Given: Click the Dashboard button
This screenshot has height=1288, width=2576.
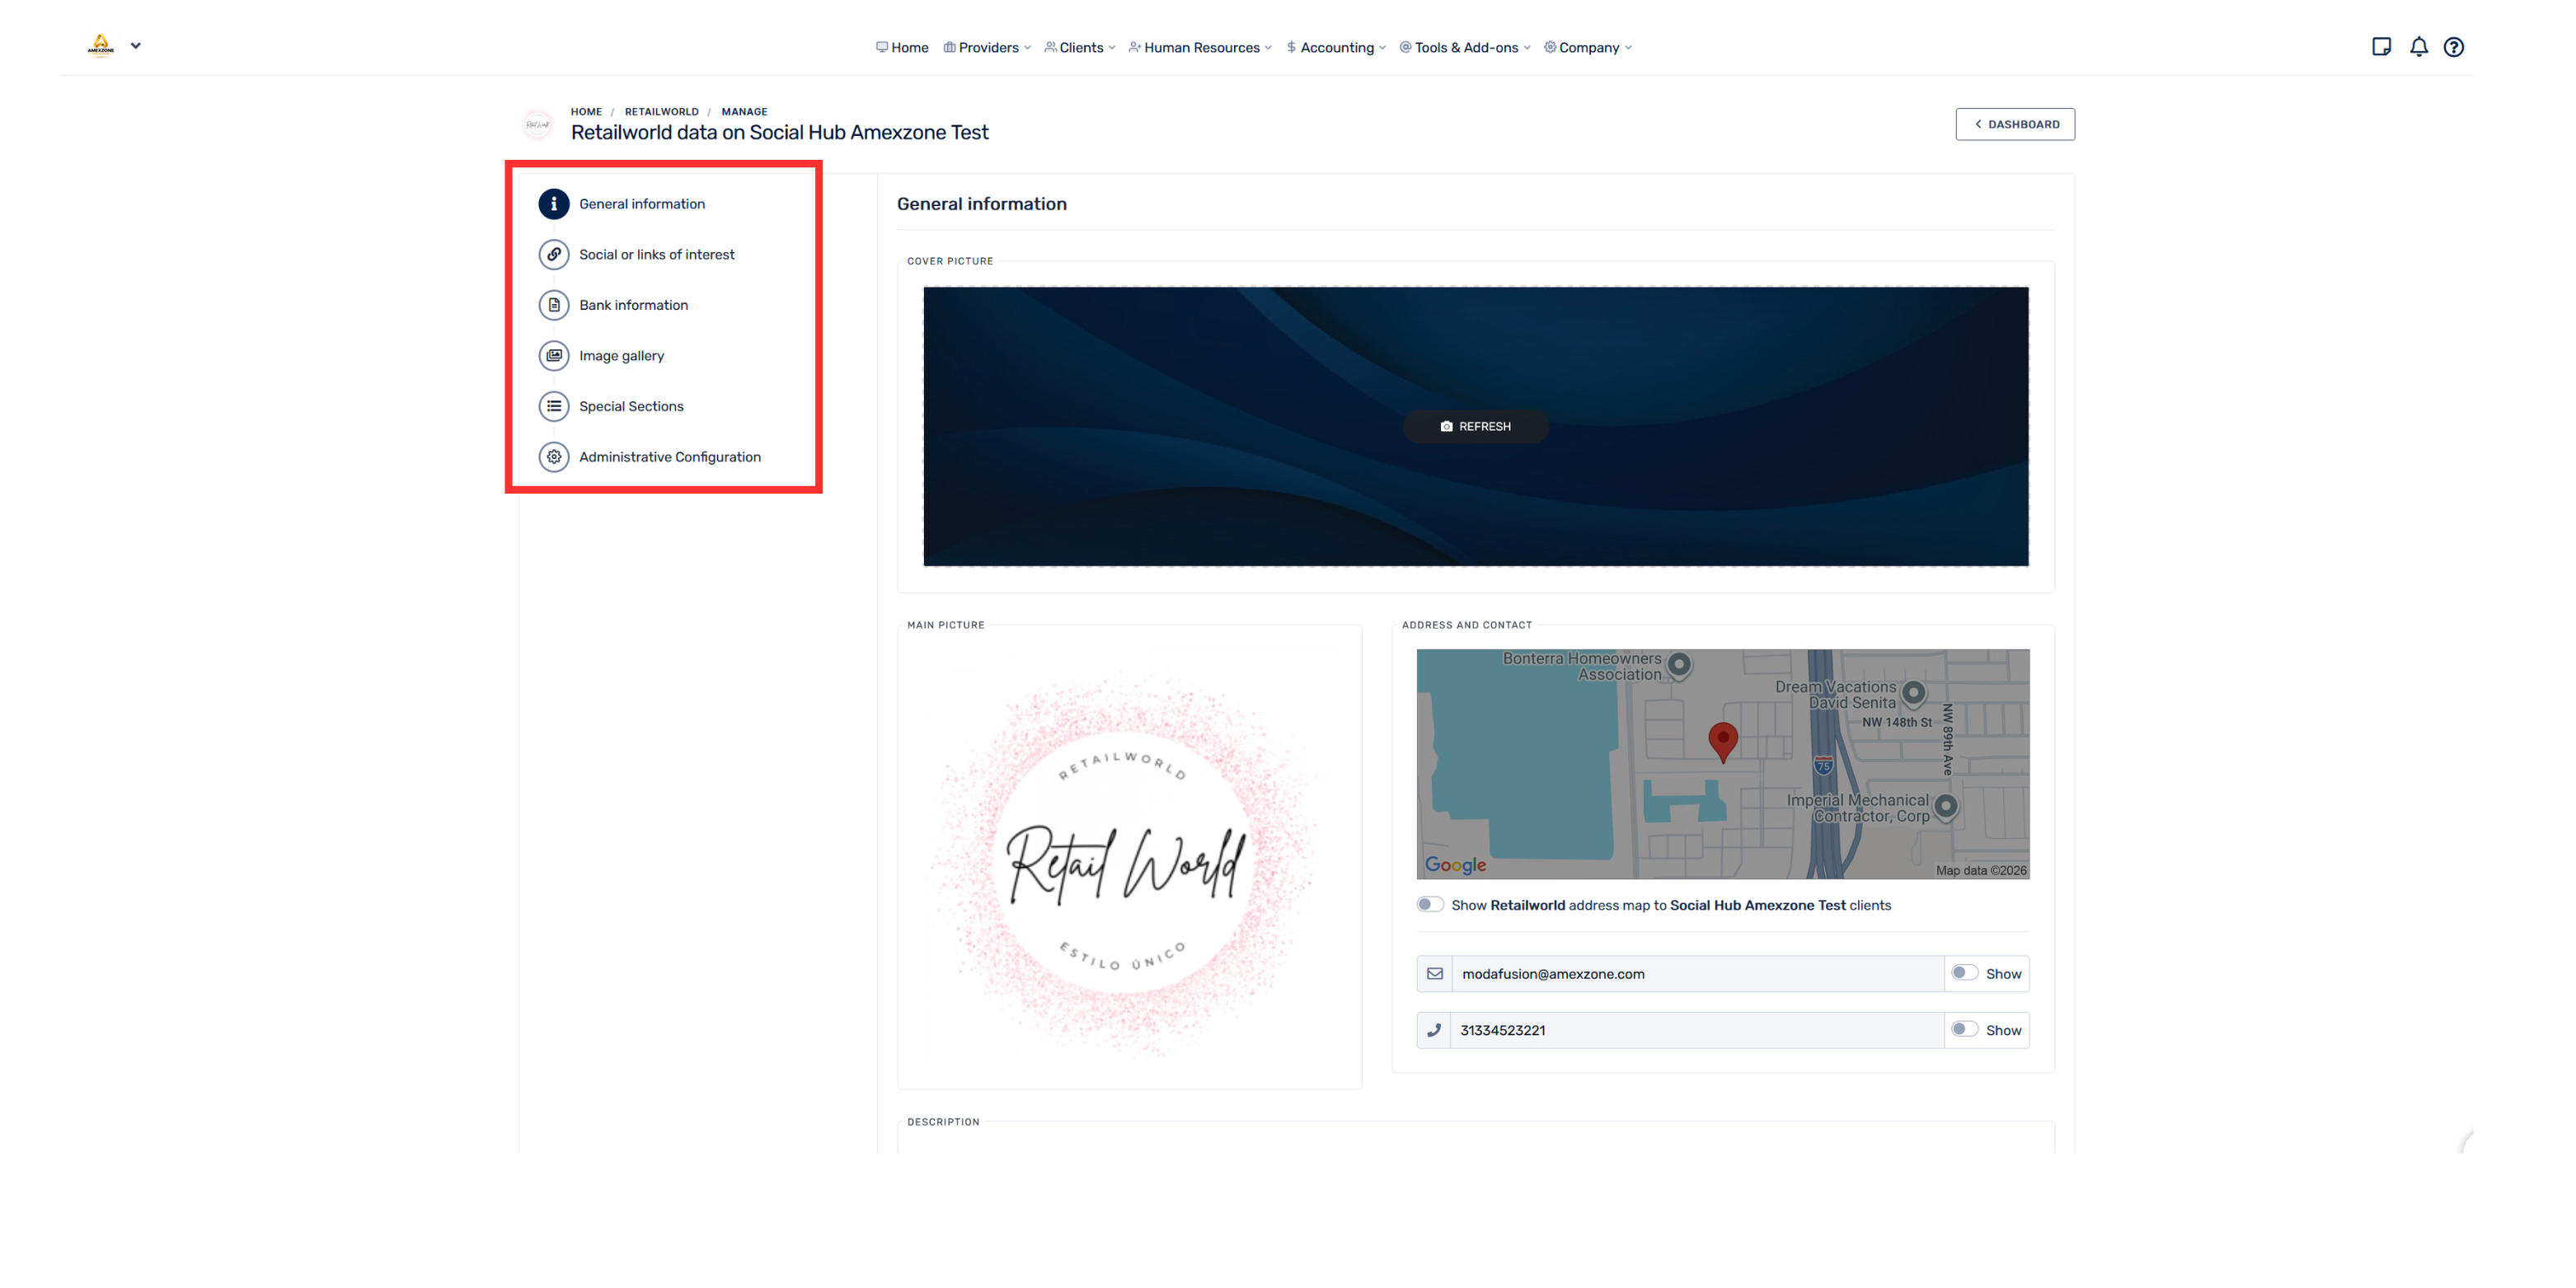Looking at the screenshot, I should click(2015, 124).
